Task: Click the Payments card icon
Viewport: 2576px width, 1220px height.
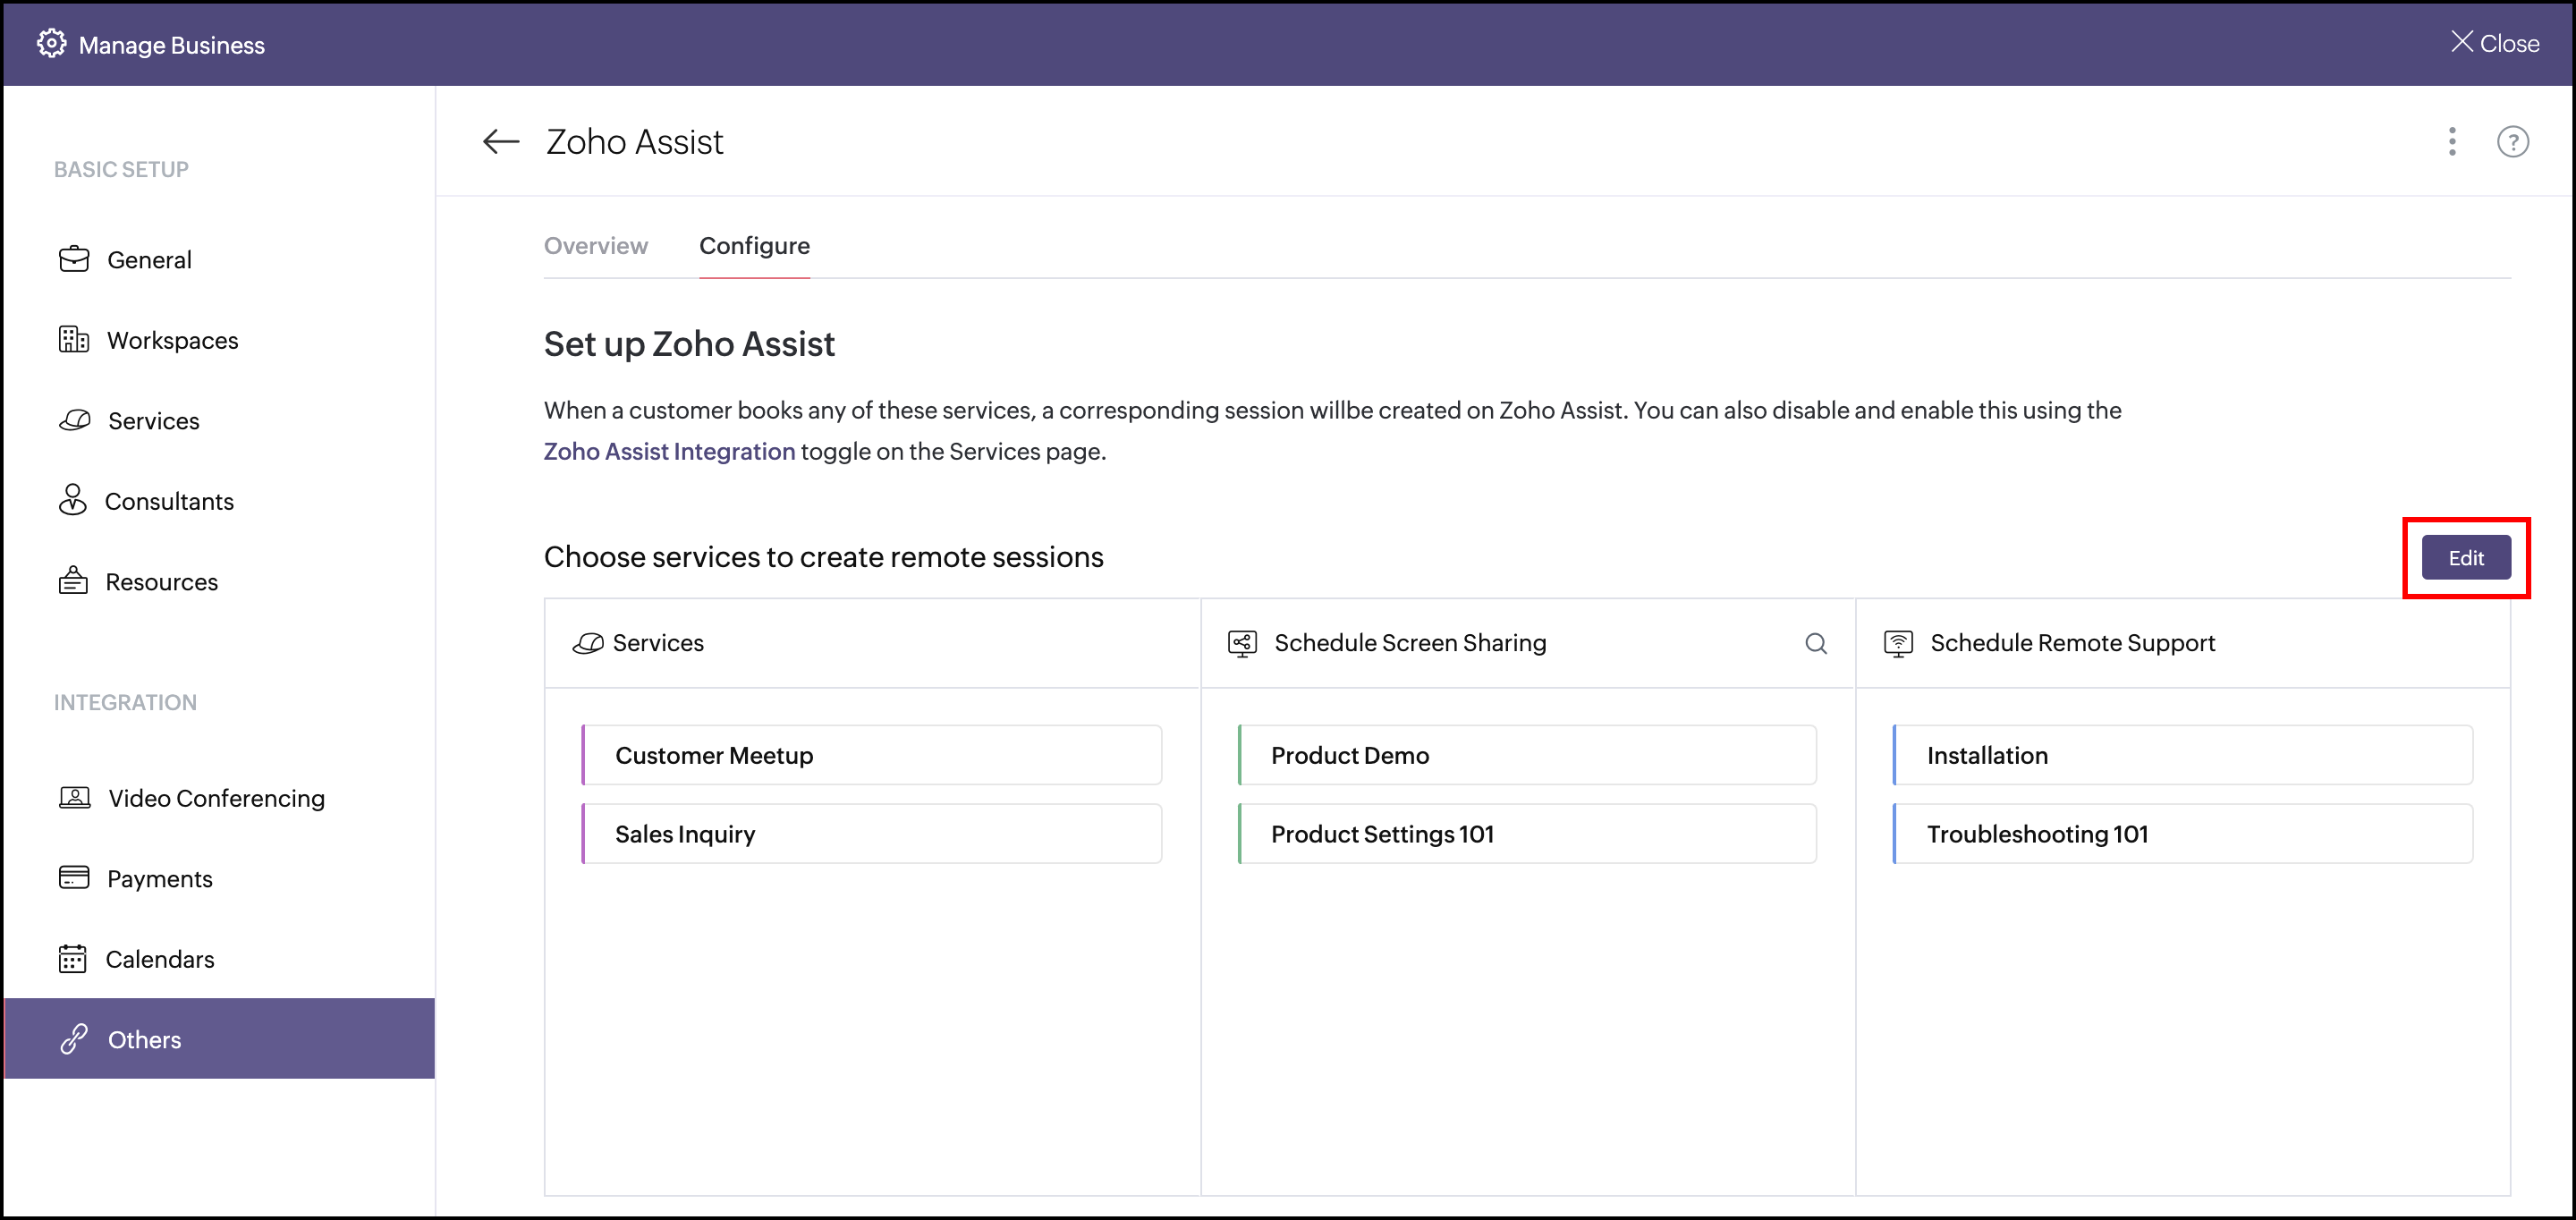Action: point(74,878)
